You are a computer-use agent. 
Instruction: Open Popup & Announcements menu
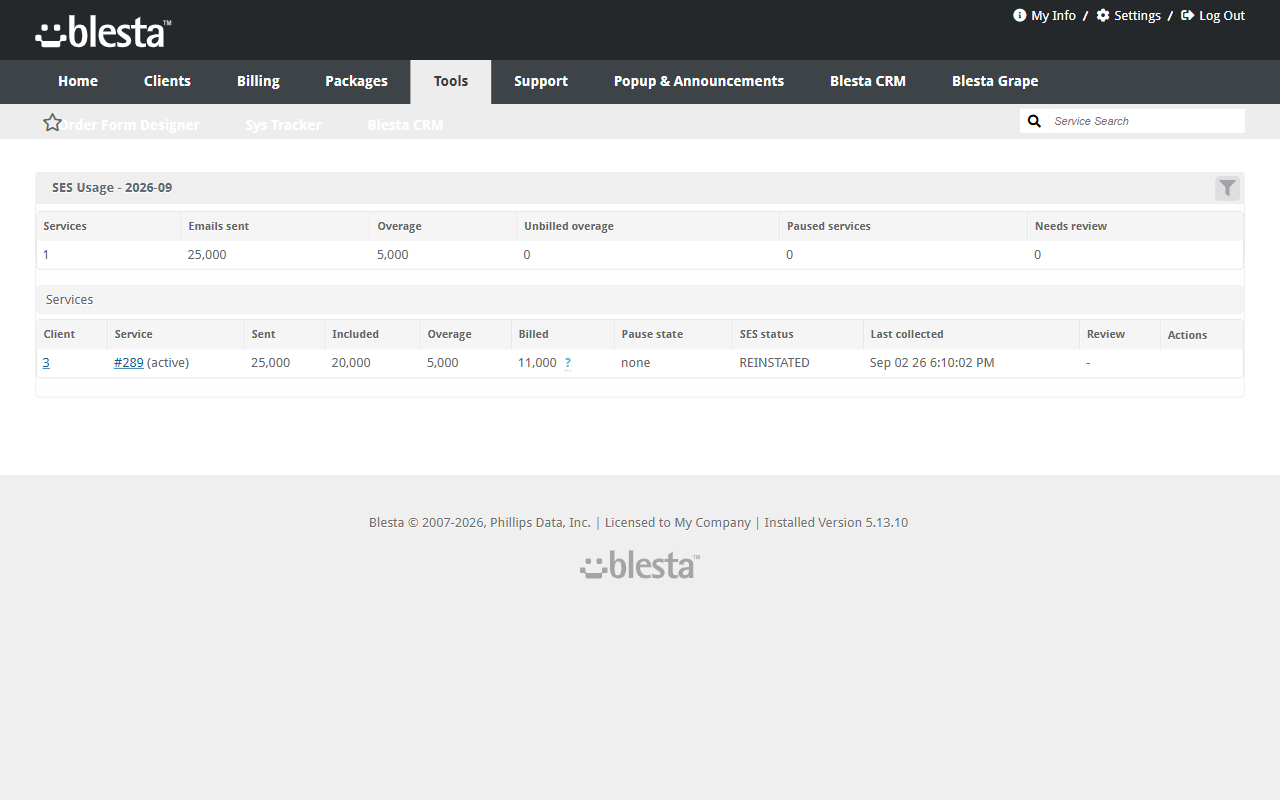click(699, 82)
